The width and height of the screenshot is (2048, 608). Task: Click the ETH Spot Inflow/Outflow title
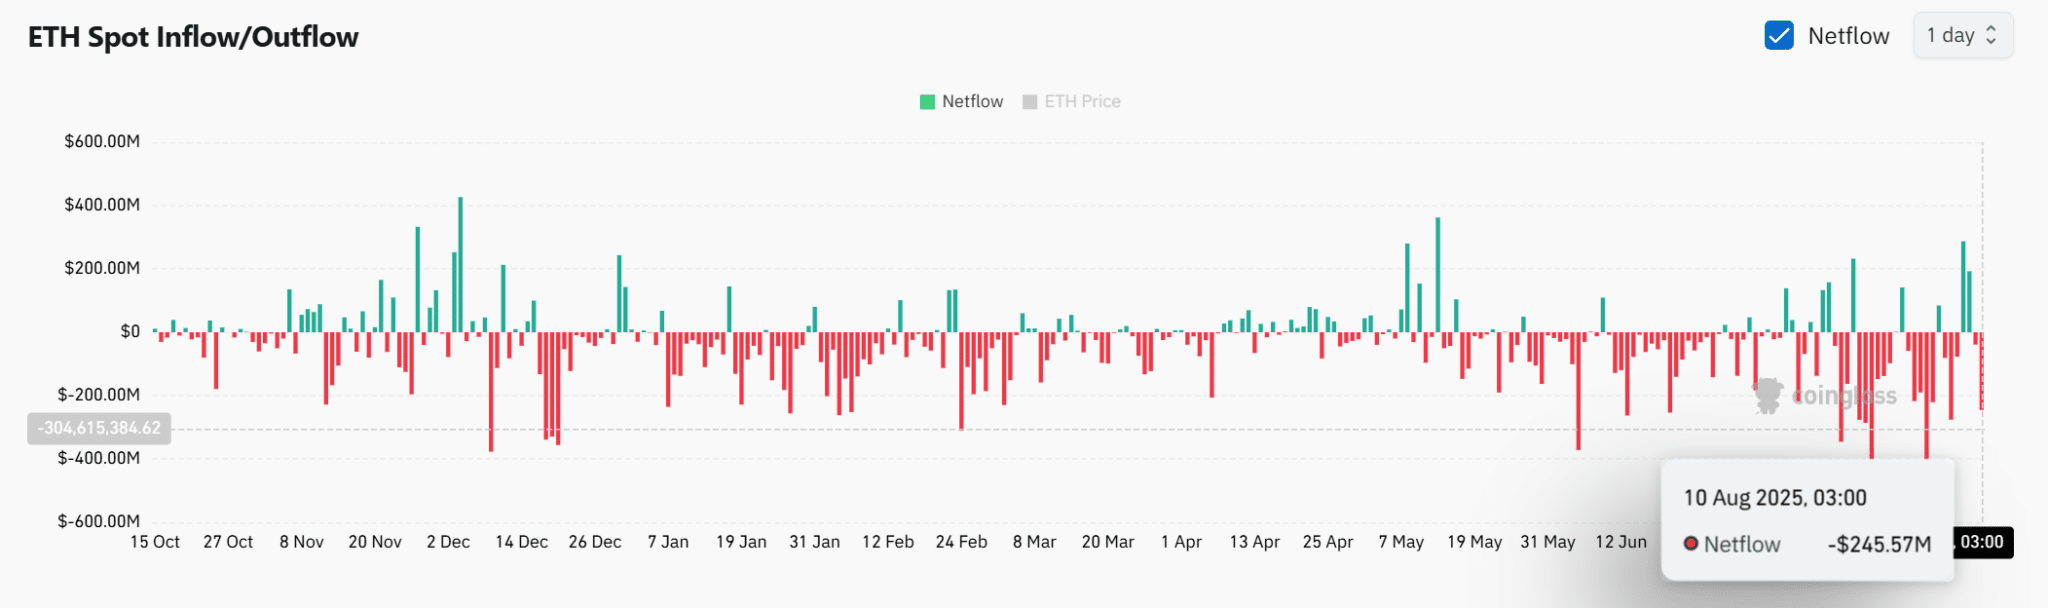click(193, 37)
